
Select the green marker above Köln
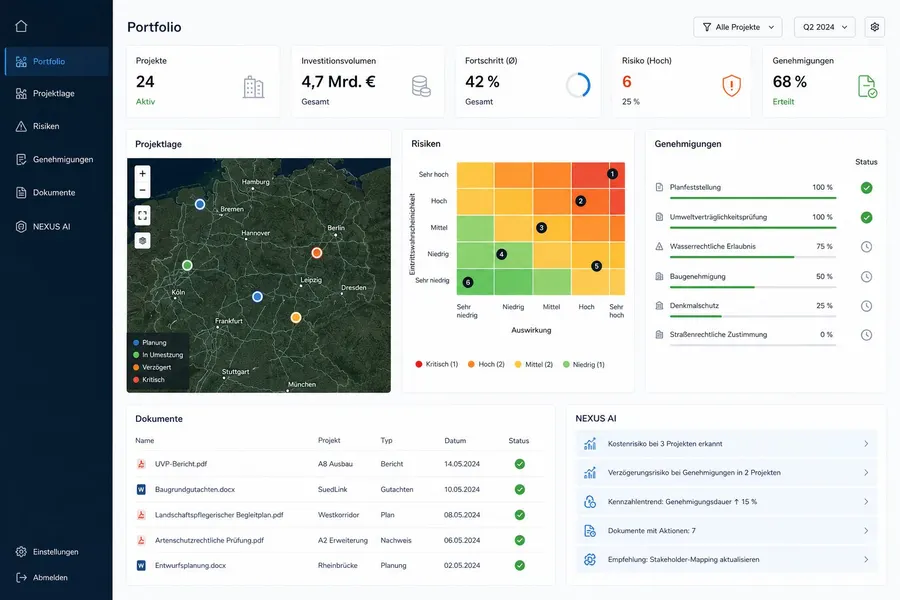tap(187, 265)
